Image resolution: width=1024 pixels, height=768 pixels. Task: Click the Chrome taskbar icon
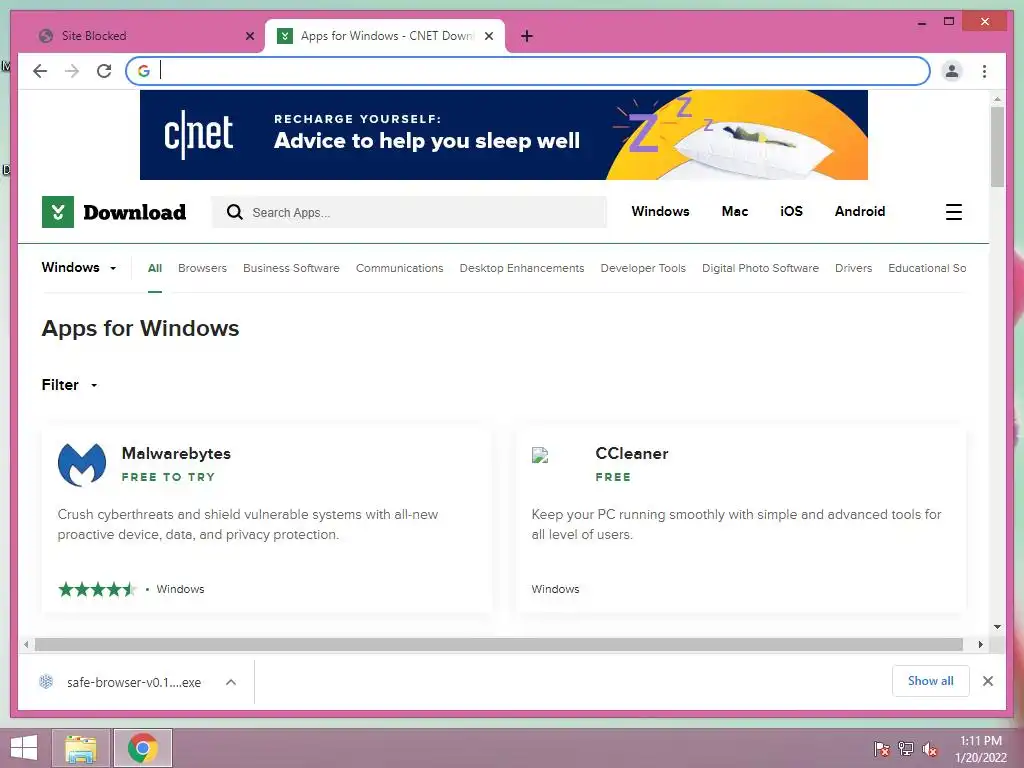tap(142, 748)
